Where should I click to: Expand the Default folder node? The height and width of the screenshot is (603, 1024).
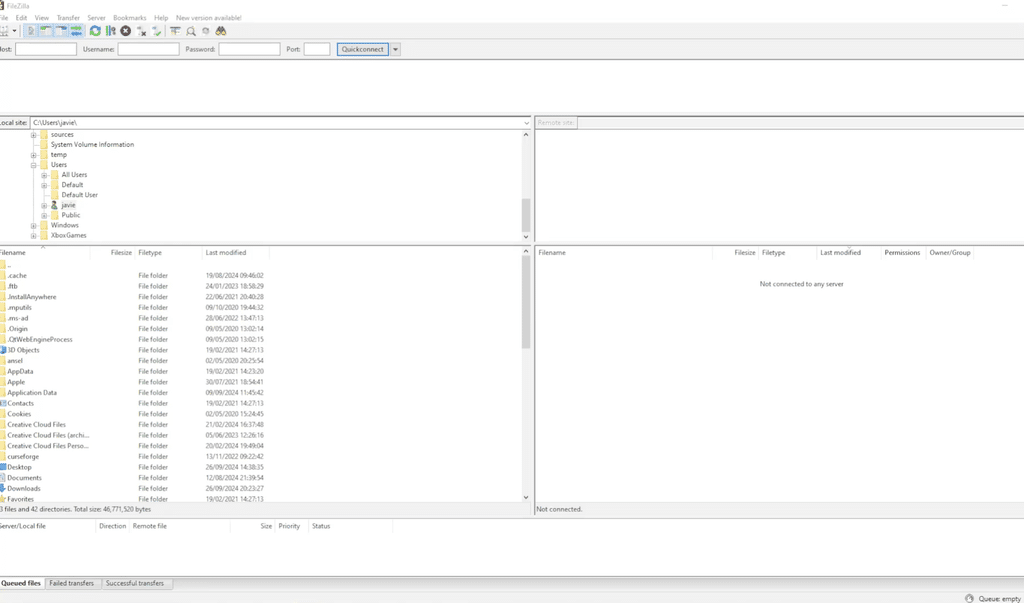[x=44, y=186]
